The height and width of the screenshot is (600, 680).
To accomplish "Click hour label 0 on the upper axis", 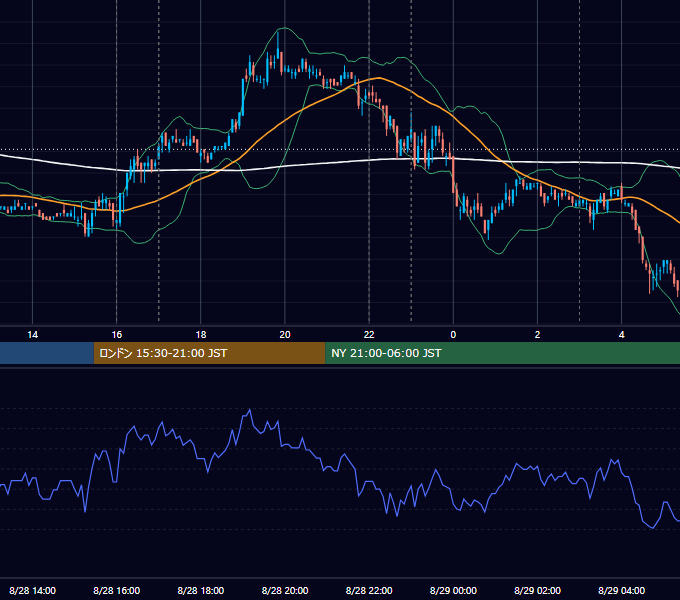I will point(453,335).
